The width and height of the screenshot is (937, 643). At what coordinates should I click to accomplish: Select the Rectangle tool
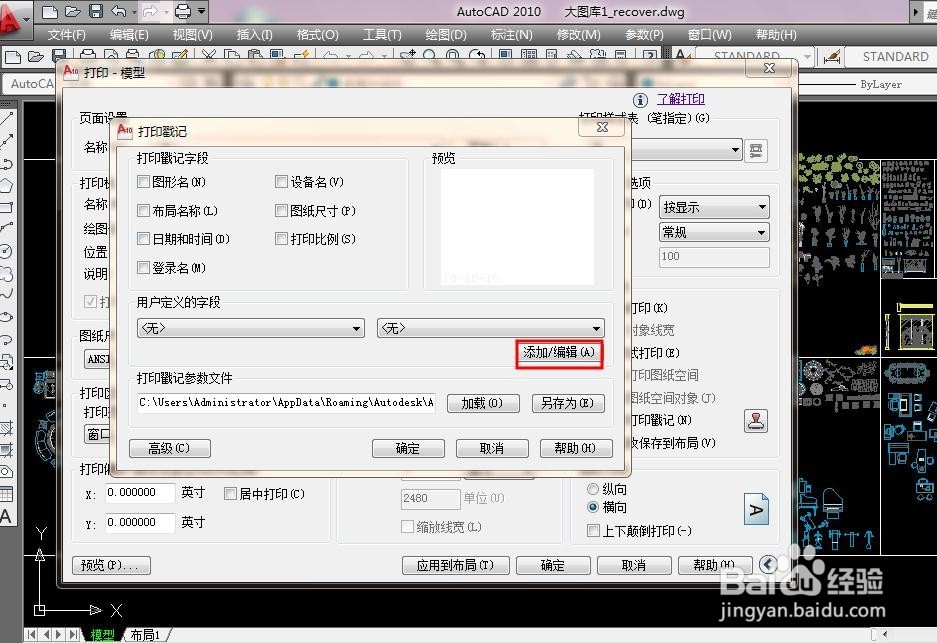coord(7,207)
